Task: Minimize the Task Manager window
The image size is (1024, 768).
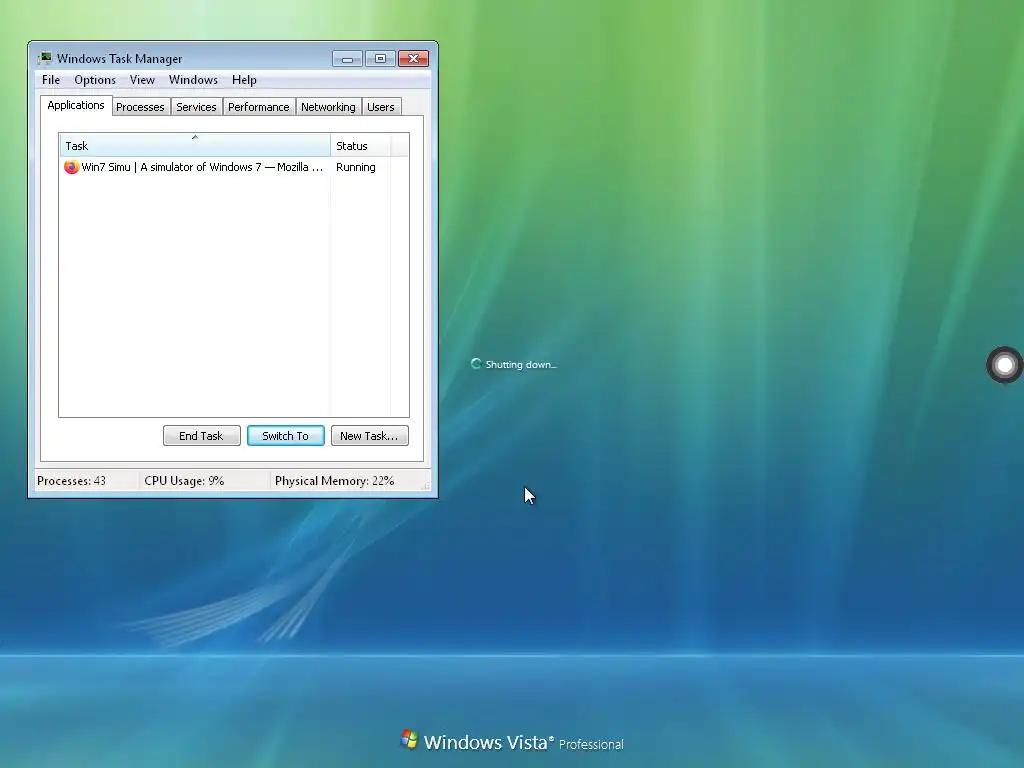Action: pyautogui.click(x=347, y=59)
